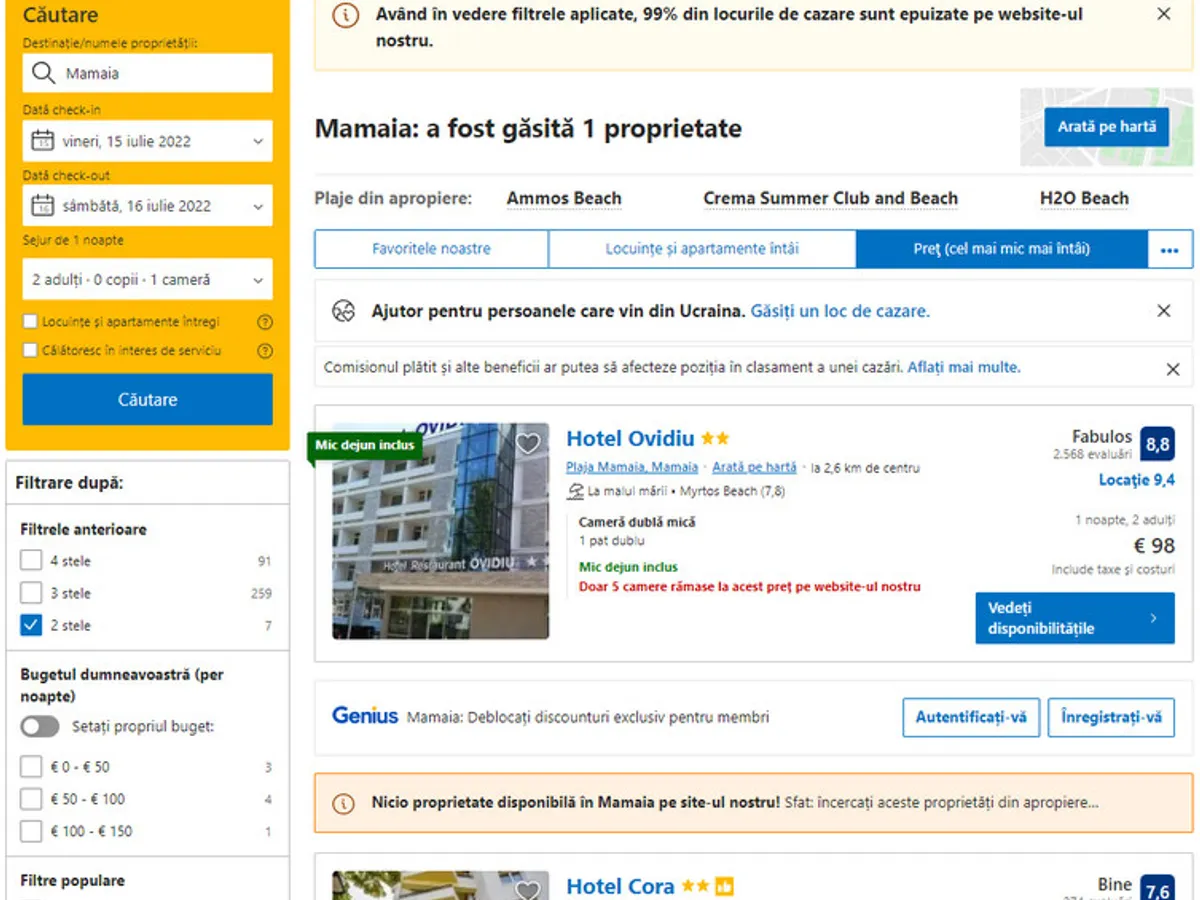Tick the € 50 - € 100 budget box

pyautogui.click(x=31, y=799)
